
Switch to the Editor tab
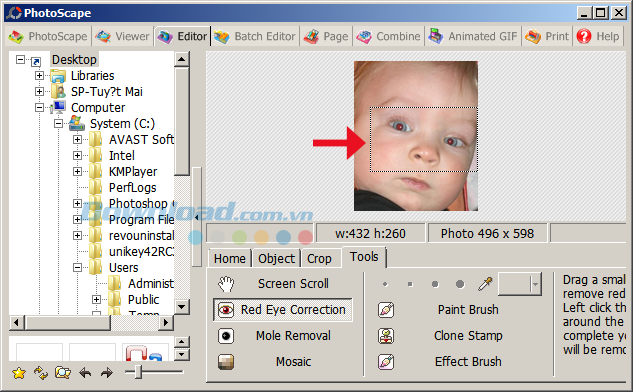(182, 37)
